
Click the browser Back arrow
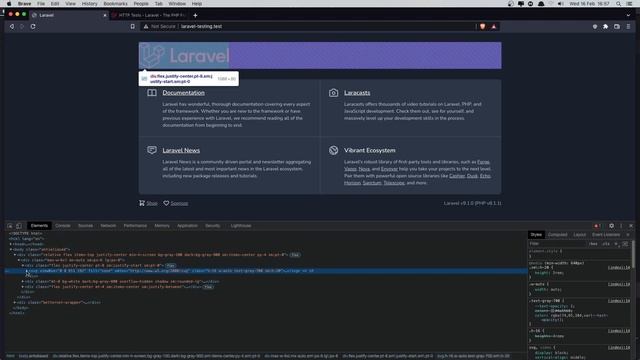[12, 27]
